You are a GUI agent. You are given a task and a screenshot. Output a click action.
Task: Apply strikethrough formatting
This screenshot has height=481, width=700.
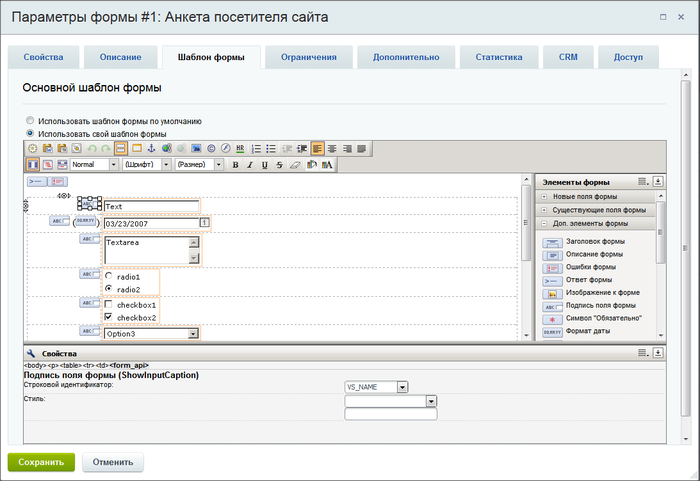coord(279,165)
